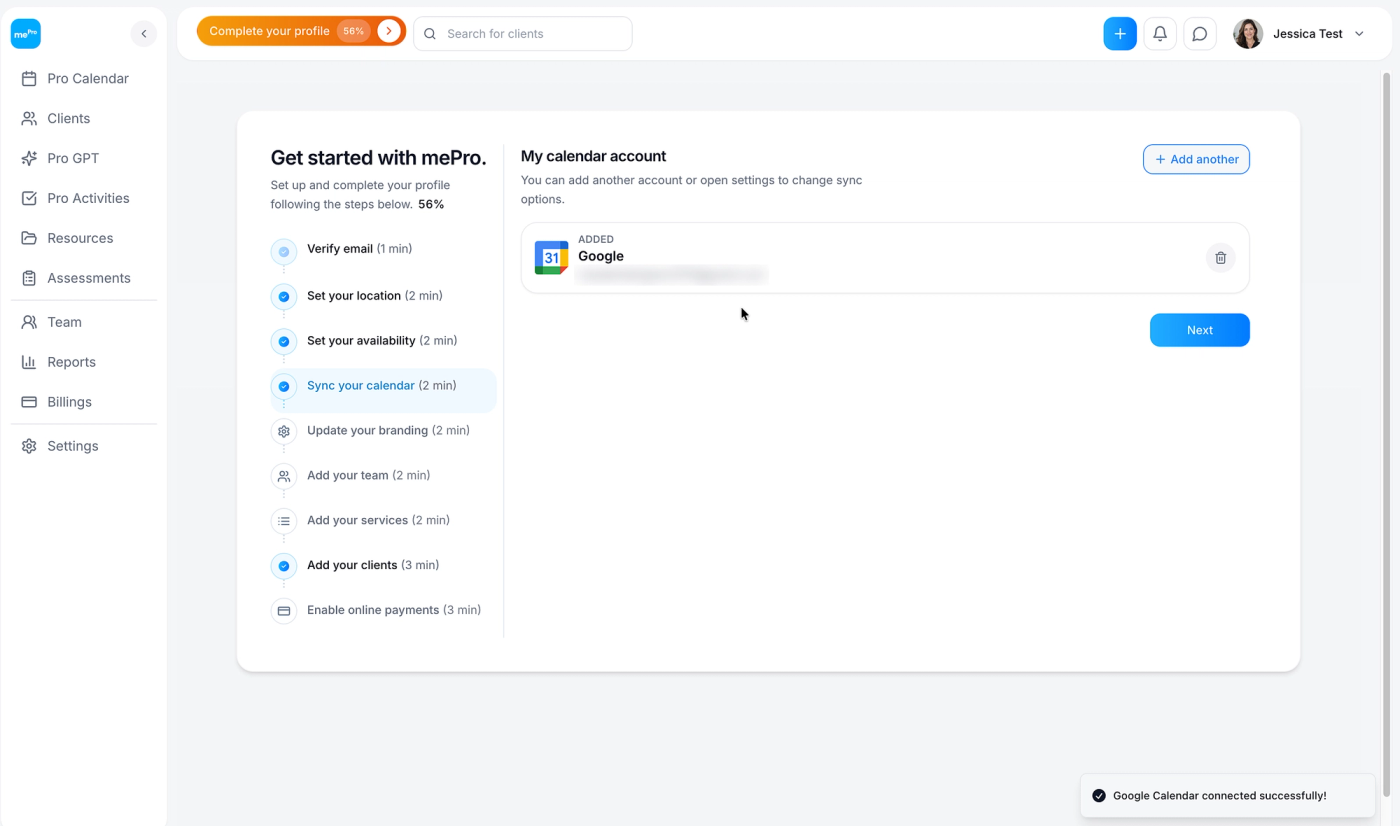Click the Add another account button

[x=1196, y=159]
